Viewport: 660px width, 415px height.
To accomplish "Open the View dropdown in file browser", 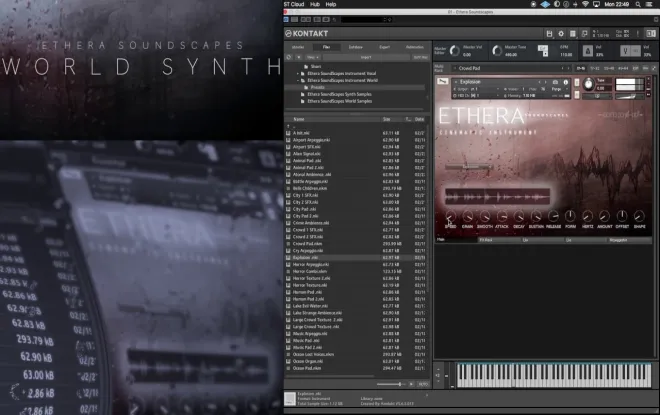I will (313, 57).
